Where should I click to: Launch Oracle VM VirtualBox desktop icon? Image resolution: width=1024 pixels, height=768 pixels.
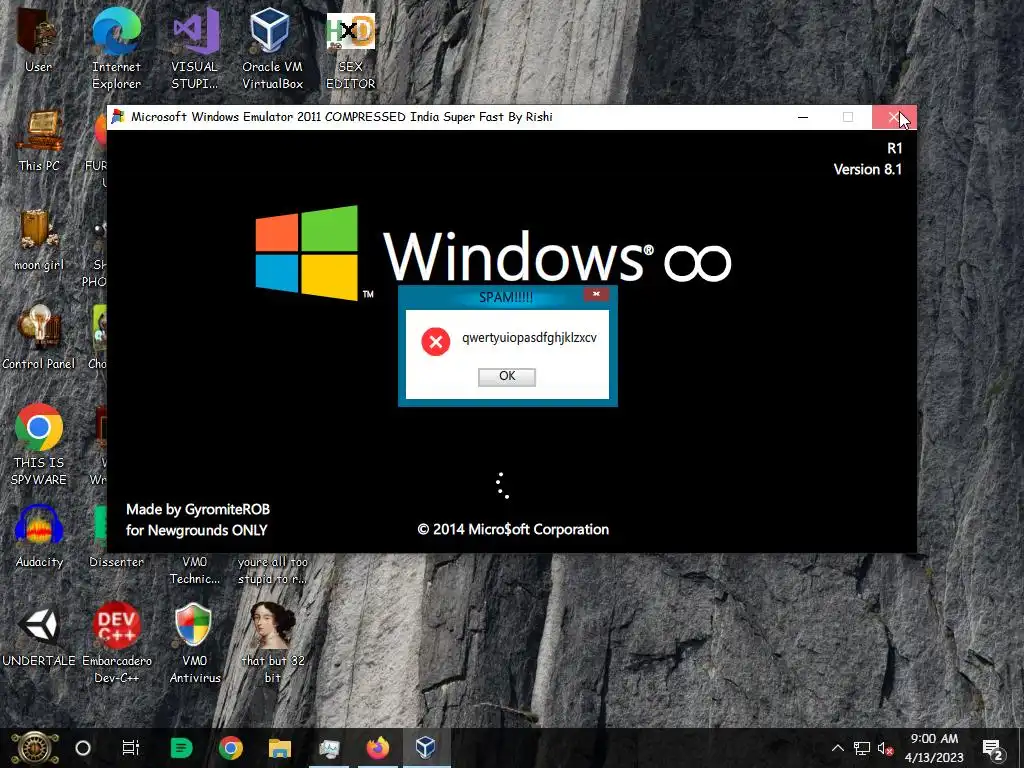pos(272,49)
